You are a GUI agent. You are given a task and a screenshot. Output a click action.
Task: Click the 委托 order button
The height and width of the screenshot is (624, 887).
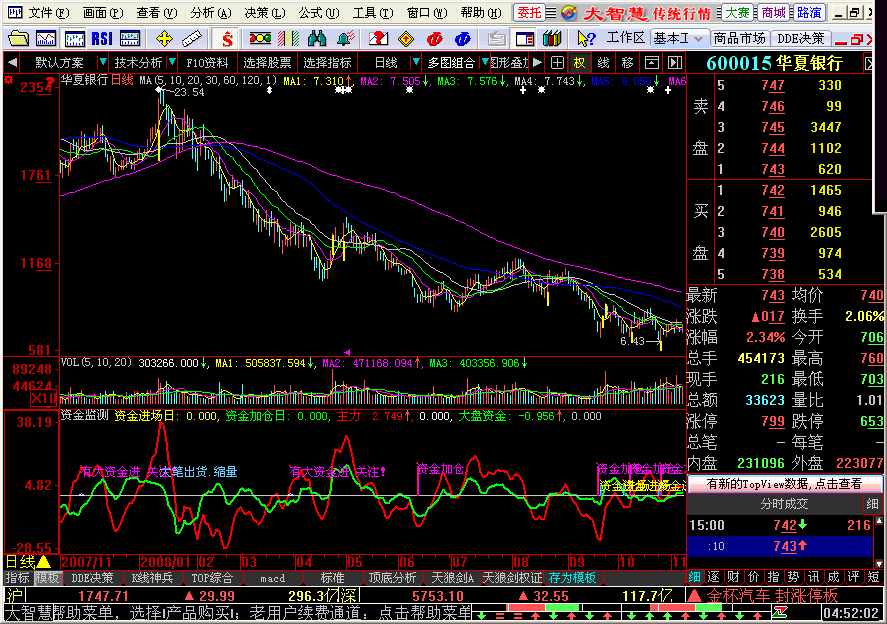(x=529, y=12)
